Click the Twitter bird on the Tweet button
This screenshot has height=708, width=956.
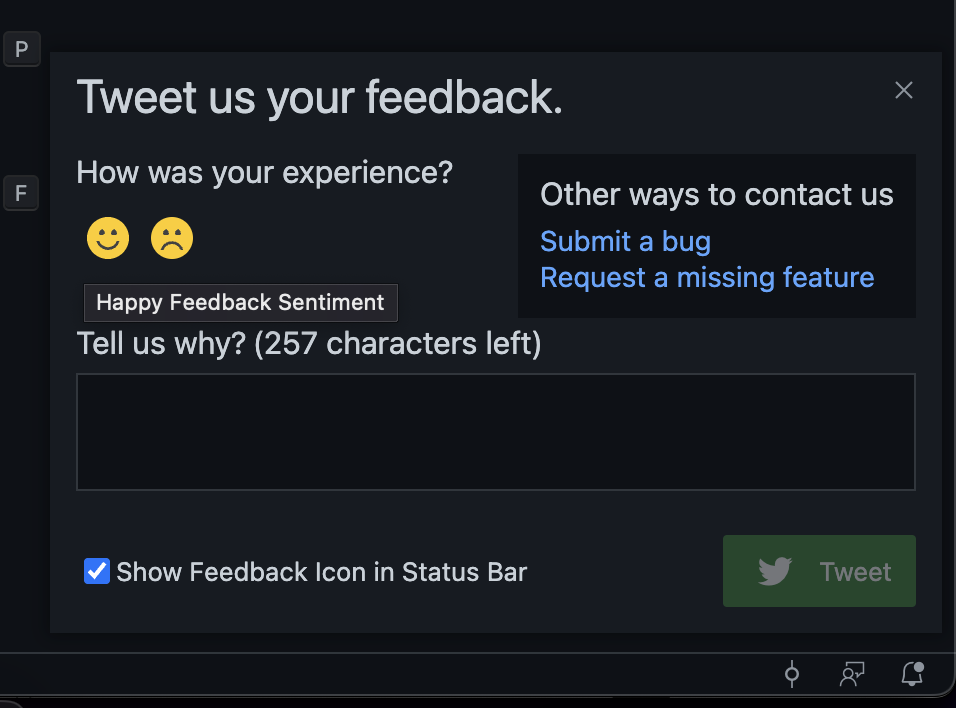774,572
